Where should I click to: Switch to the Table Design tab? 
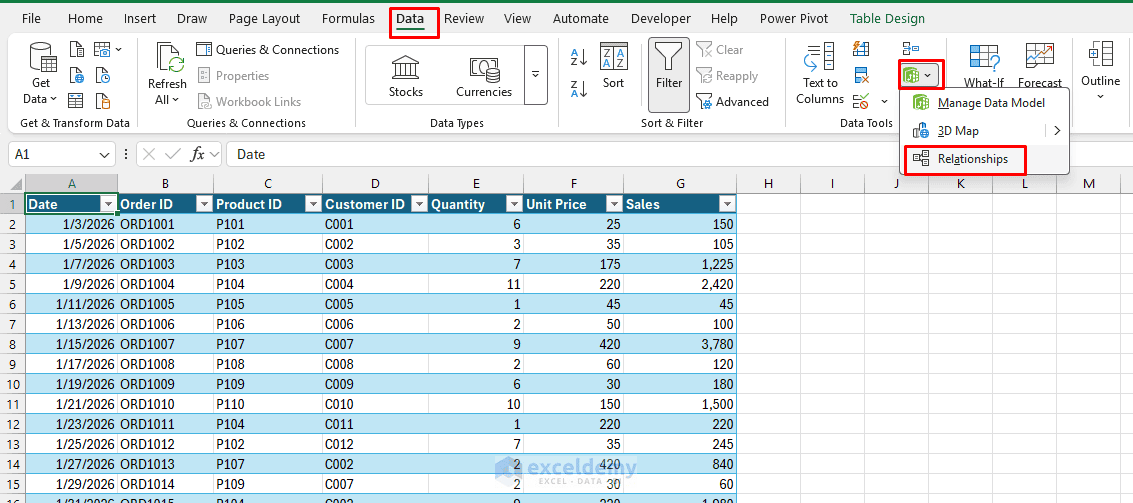click(887, 19)
